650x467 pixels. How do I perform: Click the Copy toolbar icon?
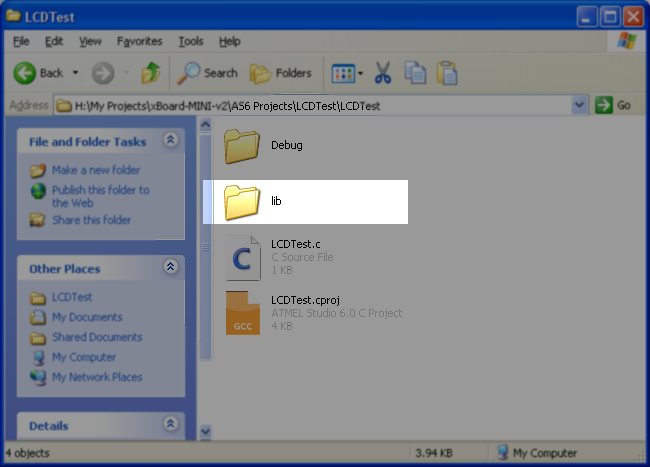[x=415, y=73]
